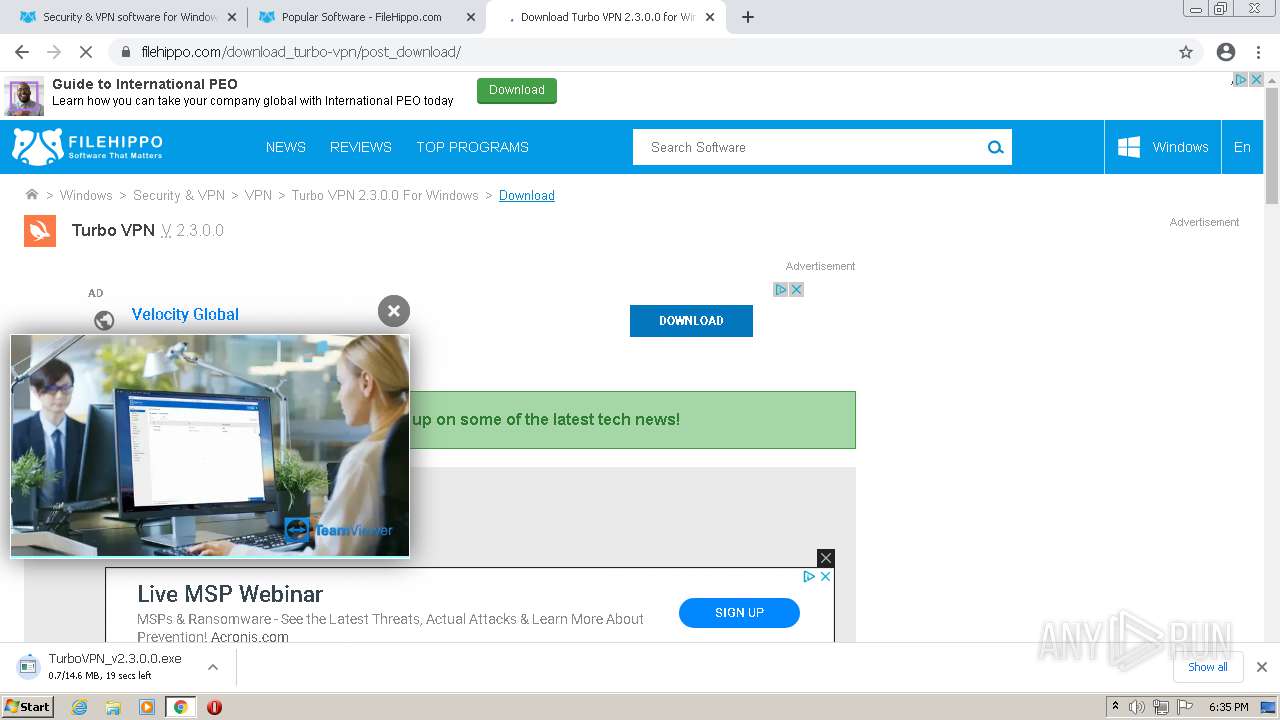Open TOP PROGRAMS menu item
This screenshot has width=1280, height=720.
472,147
